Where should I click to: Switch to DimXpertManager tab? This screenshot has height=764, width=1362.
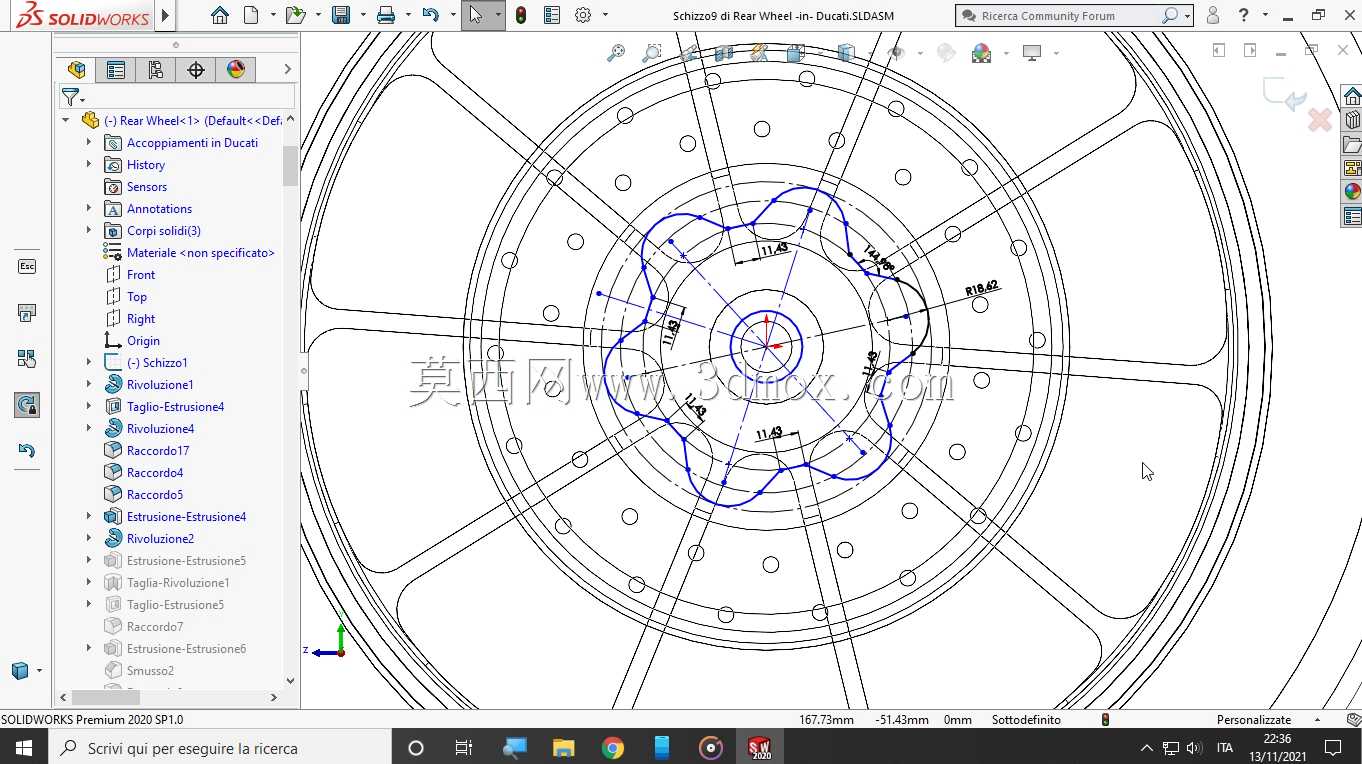196,69
